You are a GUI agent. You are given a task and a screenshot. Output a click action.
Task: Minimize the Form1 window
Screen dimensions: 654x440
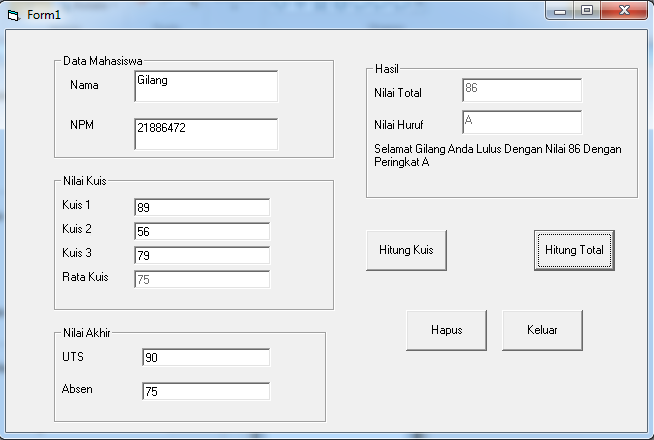560,11
